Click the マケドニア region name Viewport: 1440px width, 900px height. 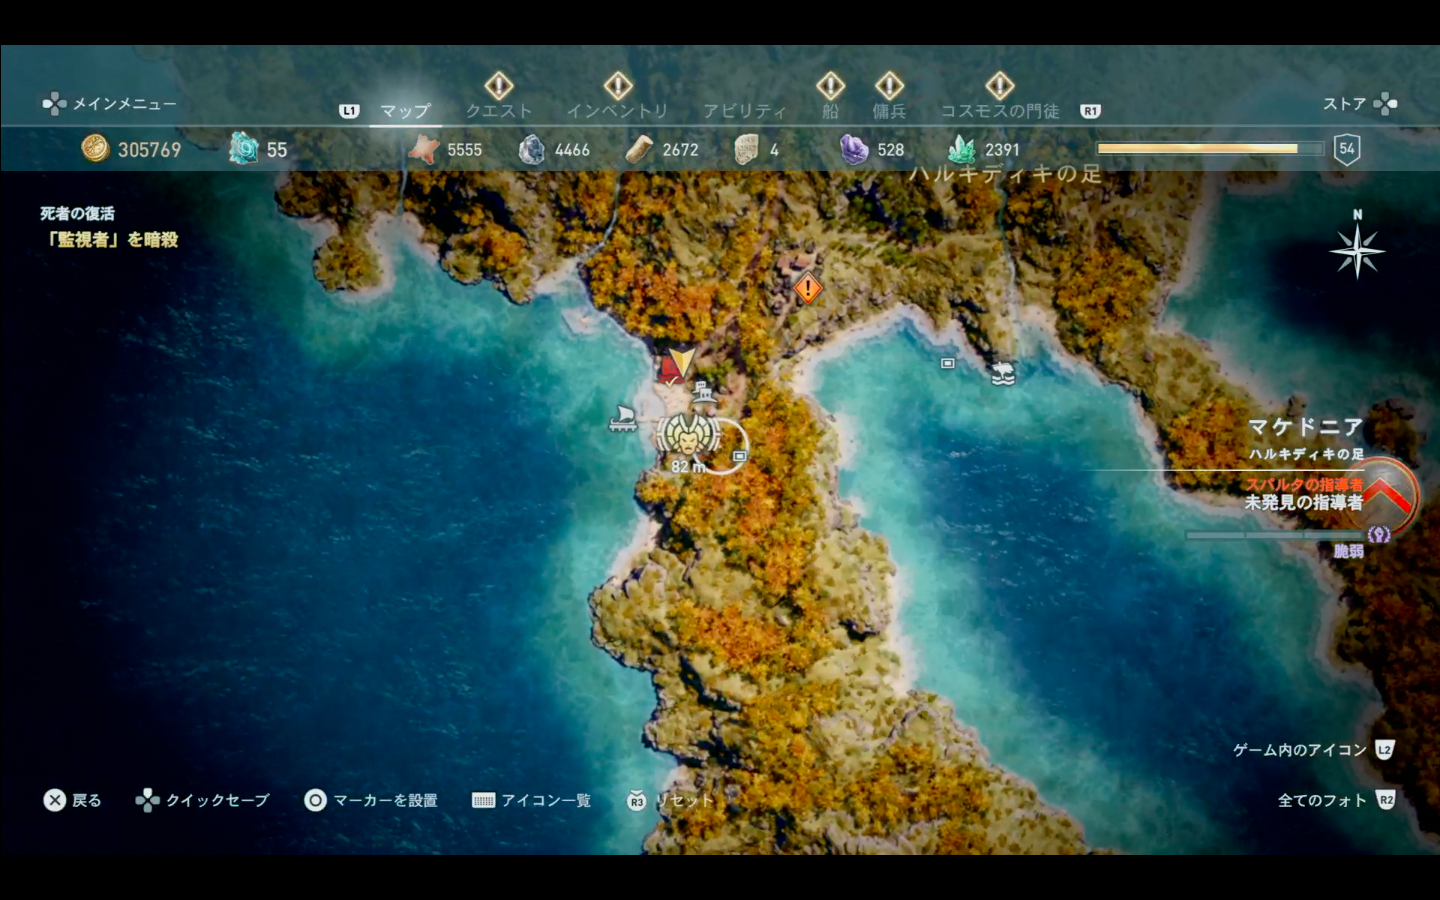[x=1305, y=427]
